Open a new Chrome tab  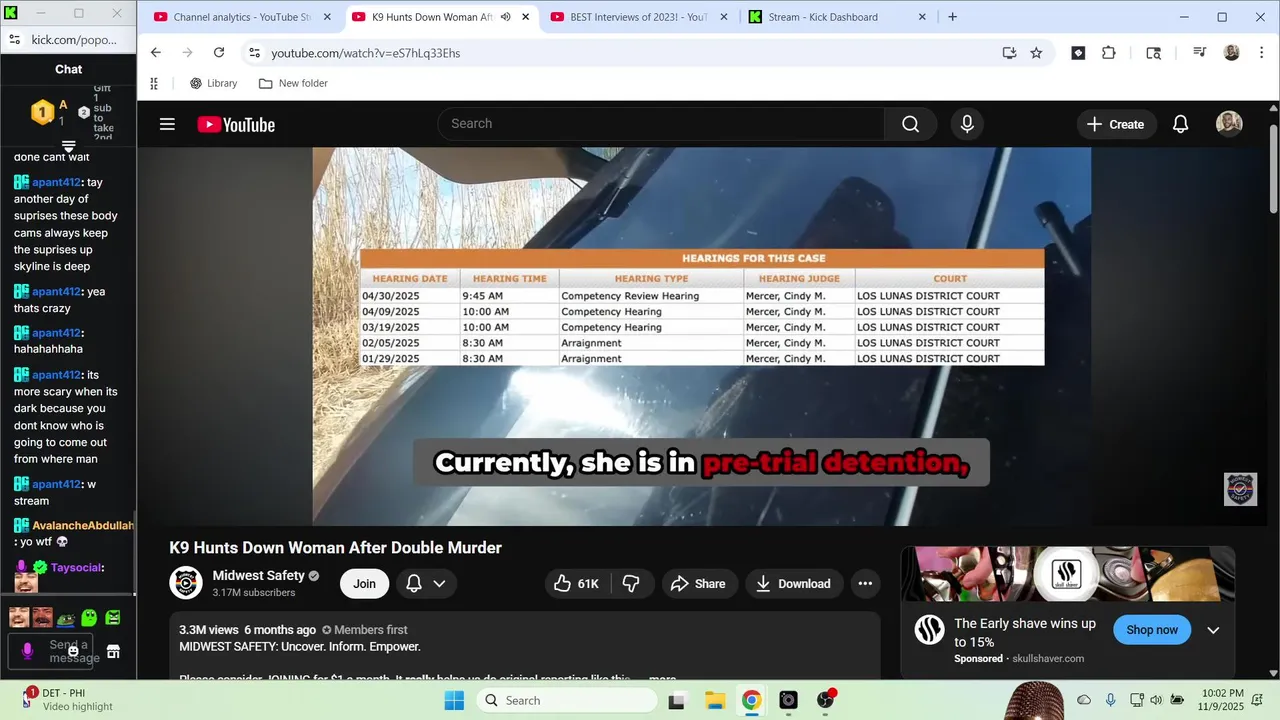coord(952,17)
